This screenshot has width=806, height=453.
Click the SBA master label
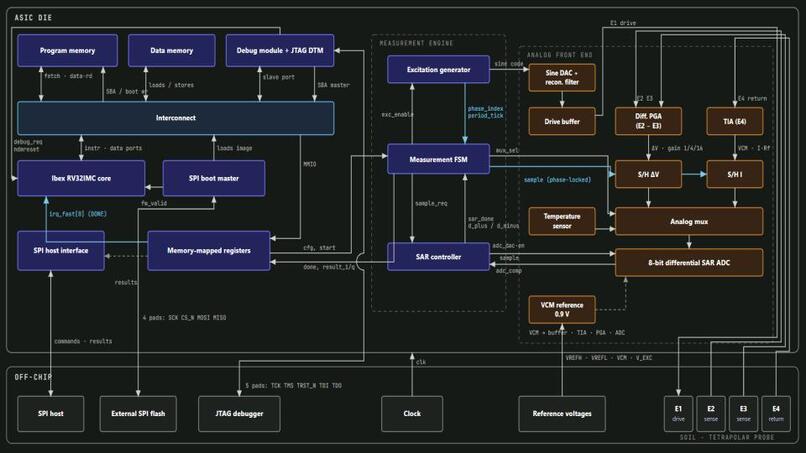pyautogui.click(x=333, y=85)
